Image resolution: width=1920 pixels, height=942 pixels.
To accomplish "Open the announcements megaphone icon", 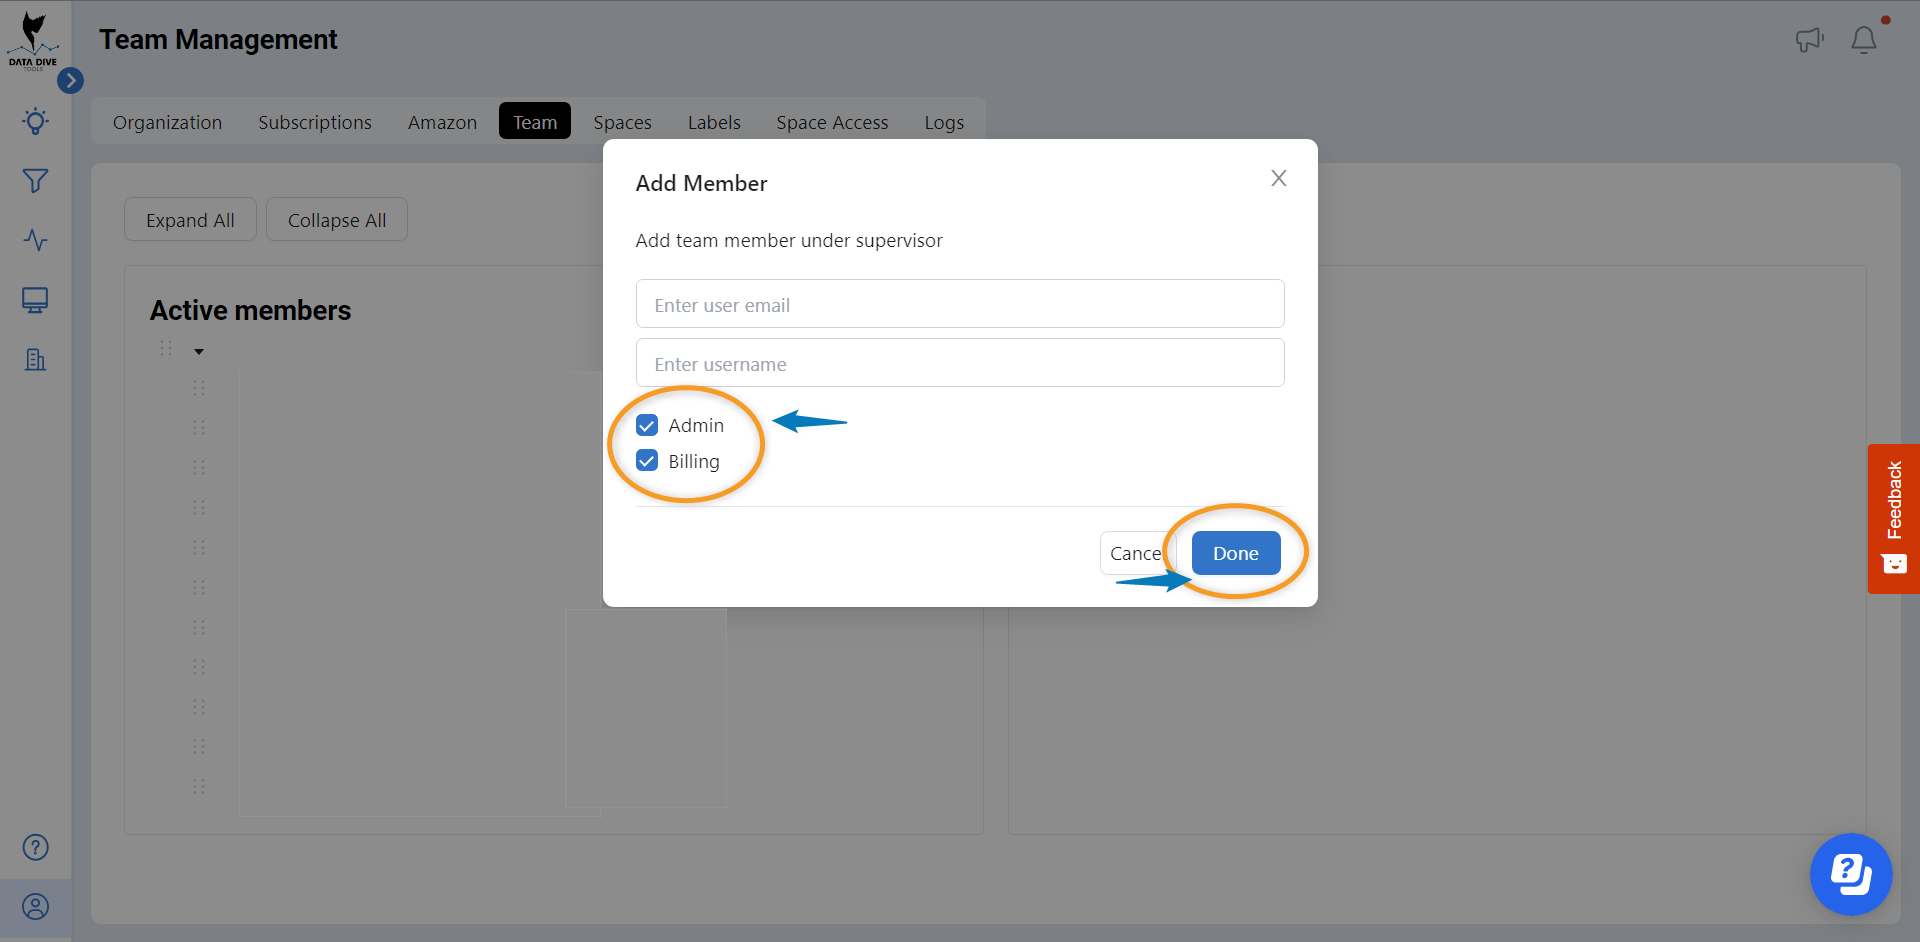I will (x=1809, y=40).
